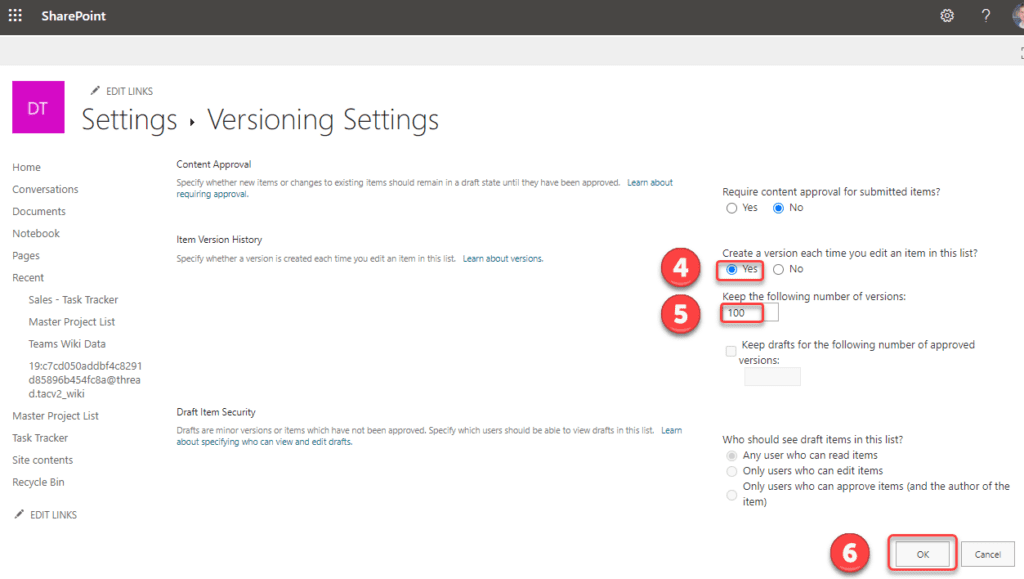Open Documents in left navigation
This screenshot has height=579, width=1024.
pyautogui.click(x=39, y=211)
